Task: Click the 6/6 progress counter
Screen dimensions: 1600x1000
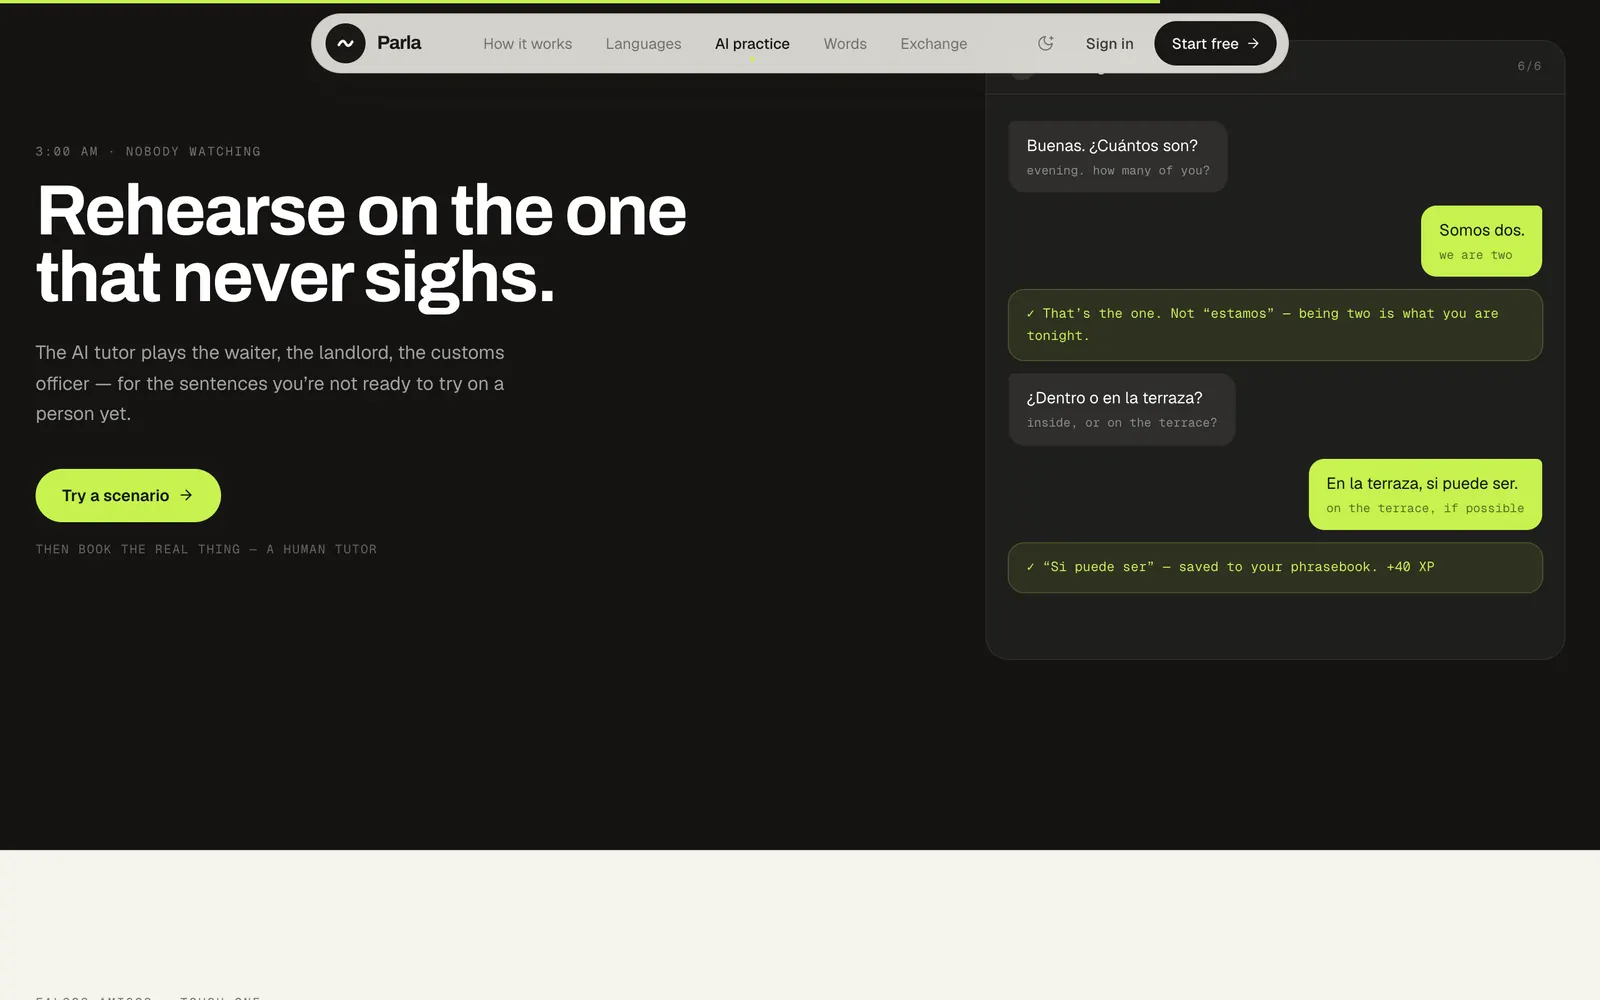Action: point(1529,66)
